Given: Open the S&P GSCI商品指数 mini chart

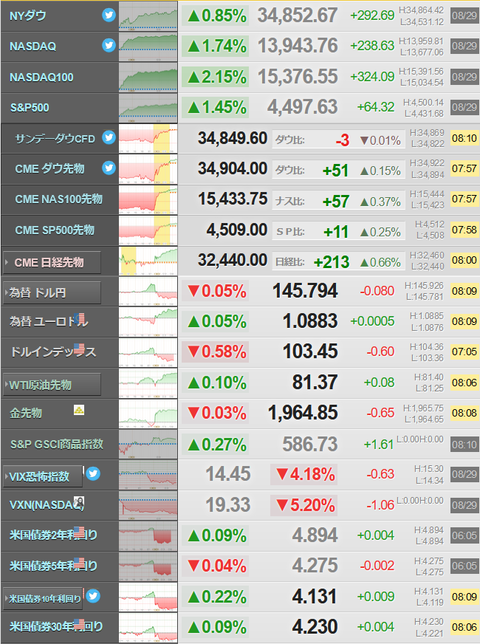Looking at the screenshot, I should pyautogui.click(x=148, y=445).
